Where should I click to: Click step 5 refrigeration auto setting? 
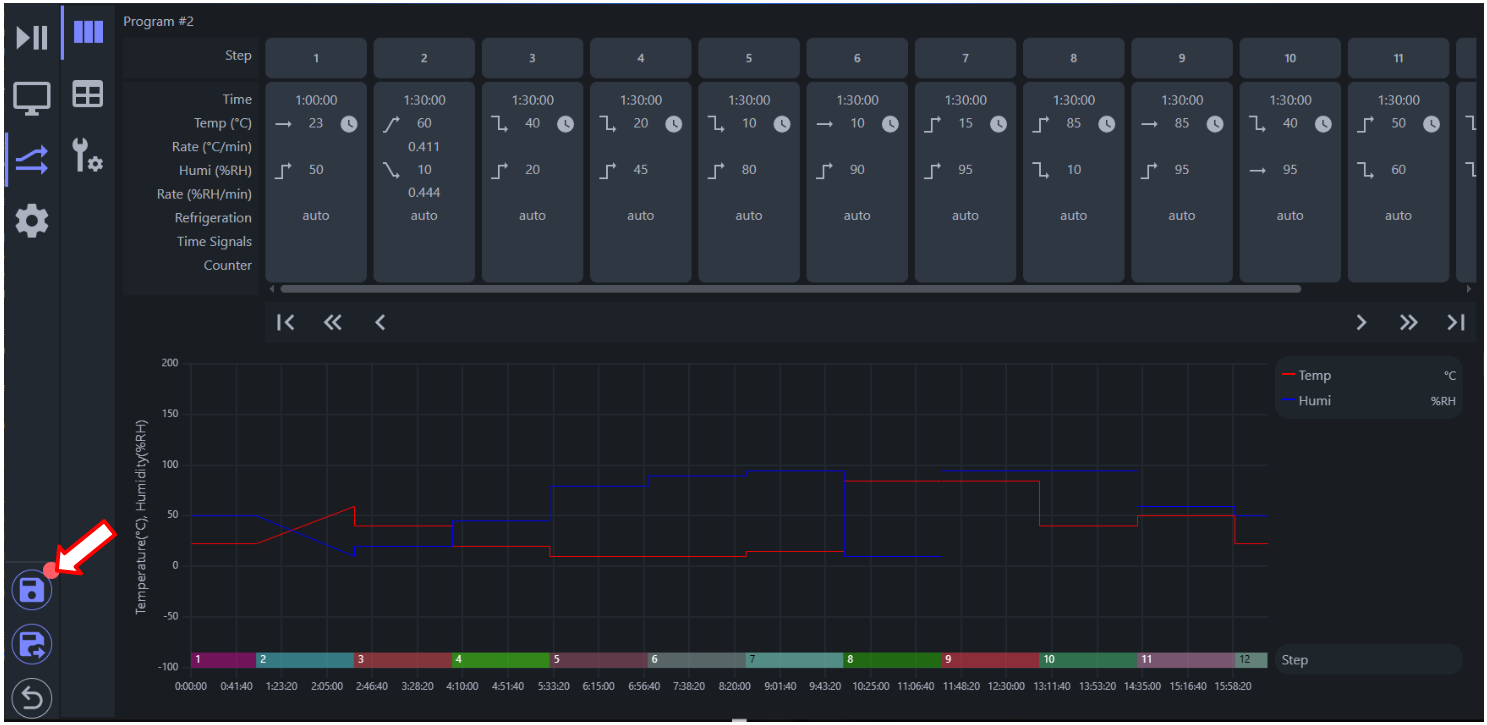coord(749,216)
